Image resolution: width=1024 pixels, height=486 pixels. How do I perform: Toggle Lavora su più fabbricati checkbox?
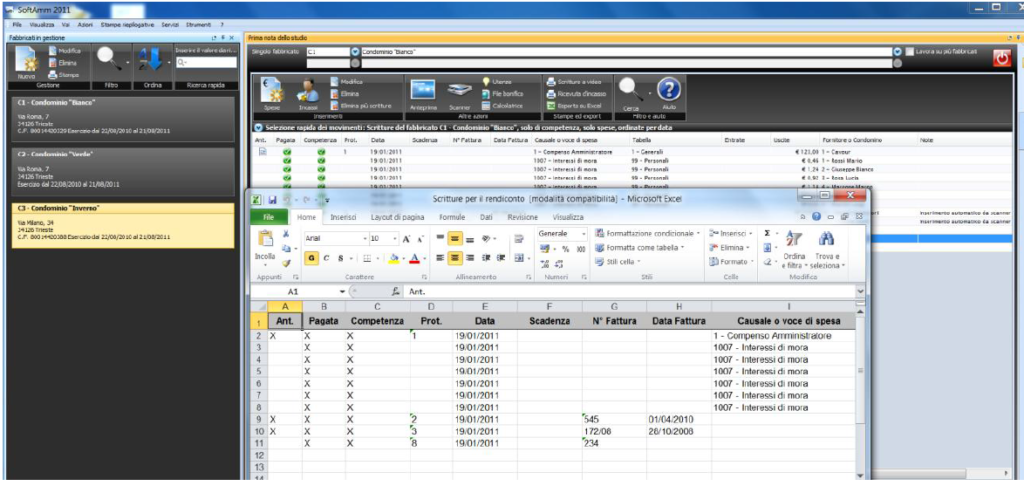910,51
